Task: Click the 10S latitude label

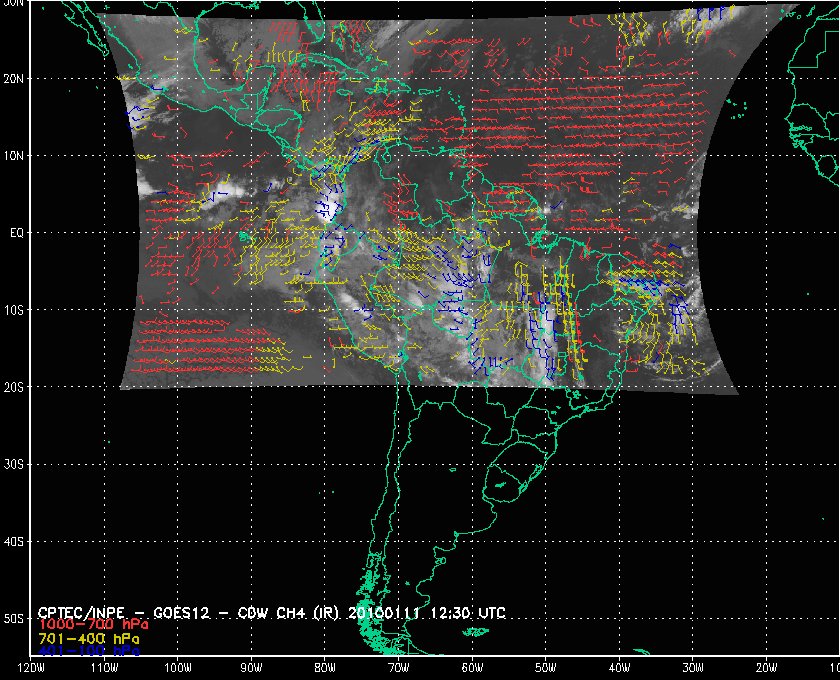Action: (x=14, y=310)
